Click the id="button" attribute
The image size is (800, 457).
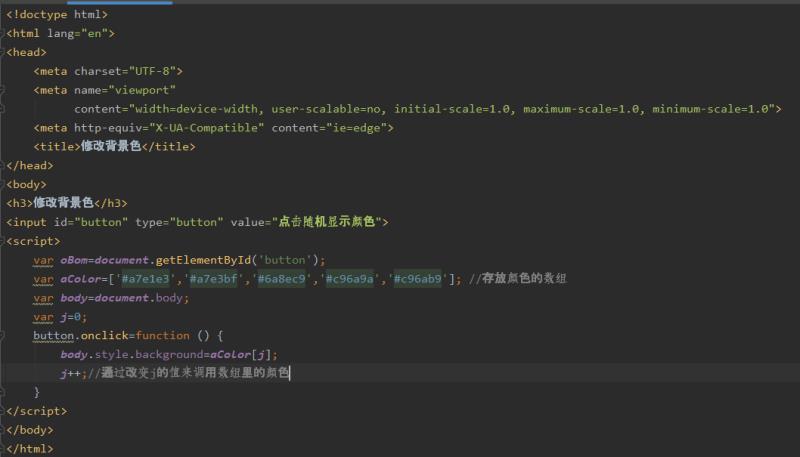91,222
